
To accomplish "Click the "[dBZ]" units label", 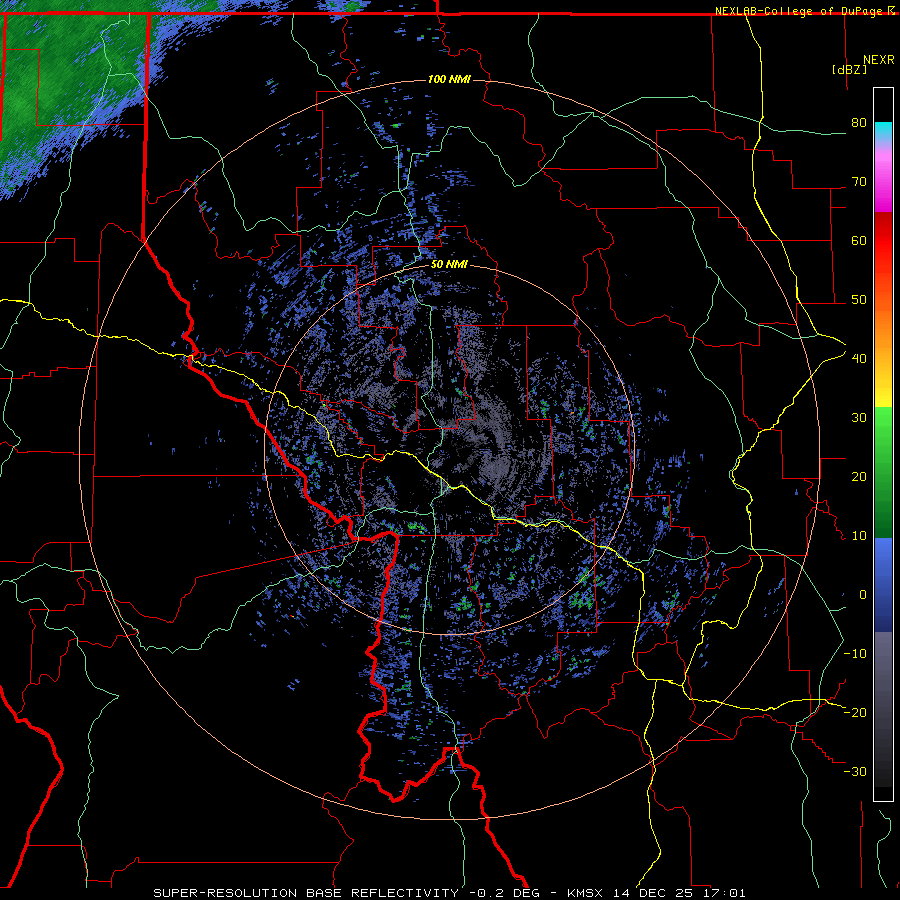I will click(x=849, y=69).
